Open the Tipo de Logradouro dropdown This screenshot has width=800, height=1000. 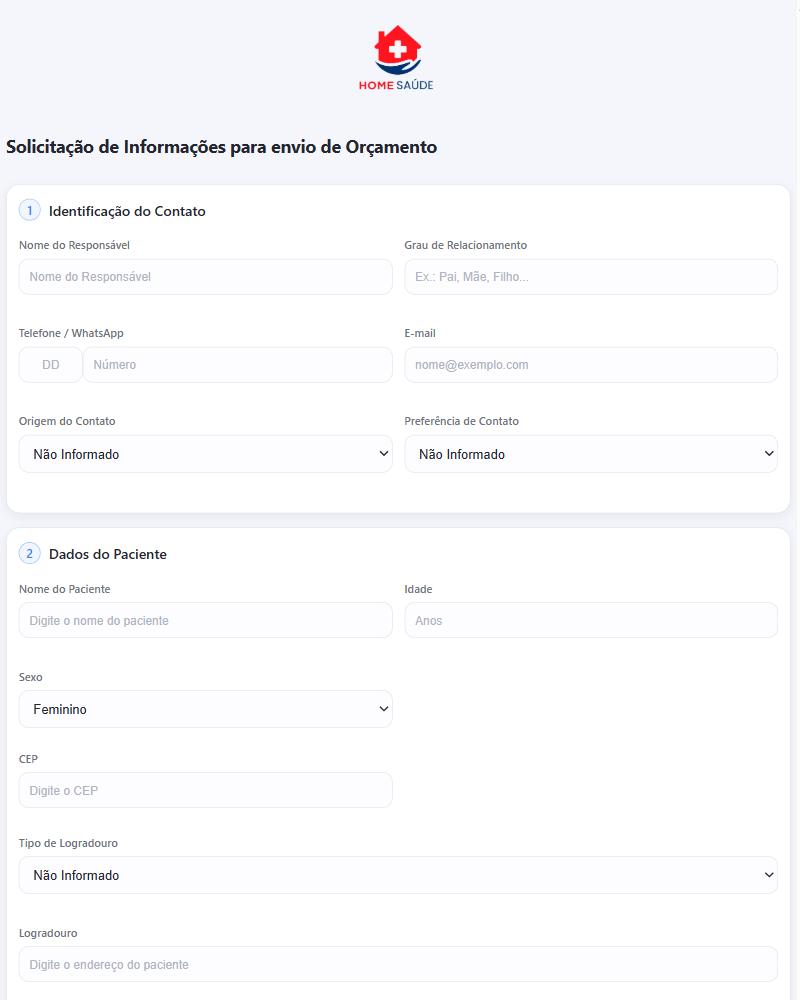click(x=398, y=875)
